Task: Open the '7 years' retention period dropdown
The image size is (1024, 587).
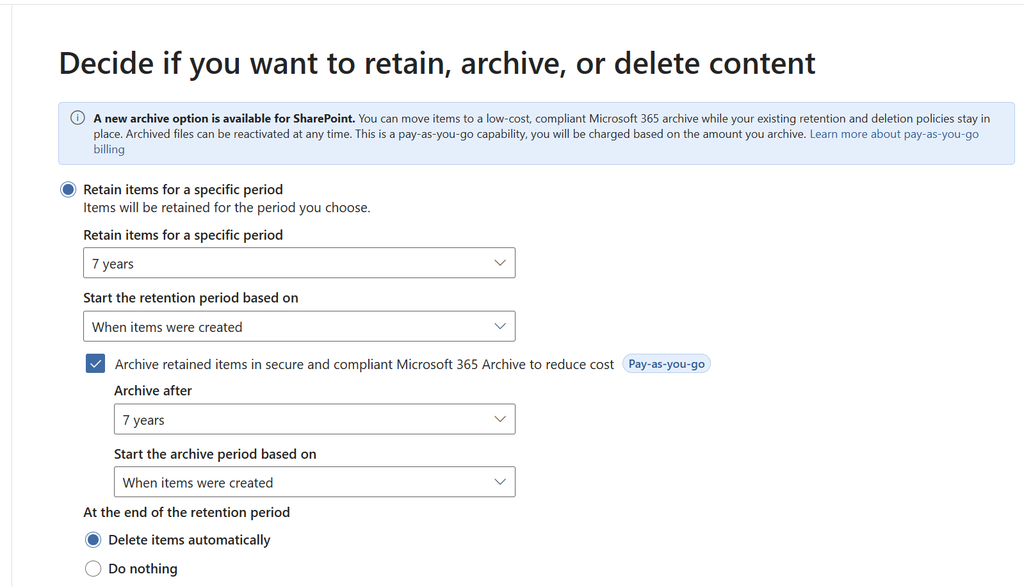Action: tap(299, 263)
